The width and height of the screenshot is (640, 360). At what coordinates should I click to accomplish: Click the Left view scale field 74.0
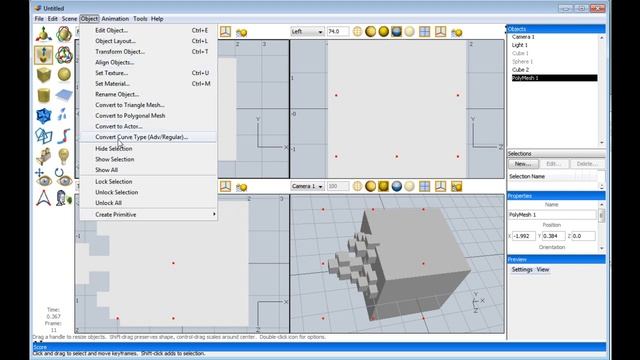point(338,31)
